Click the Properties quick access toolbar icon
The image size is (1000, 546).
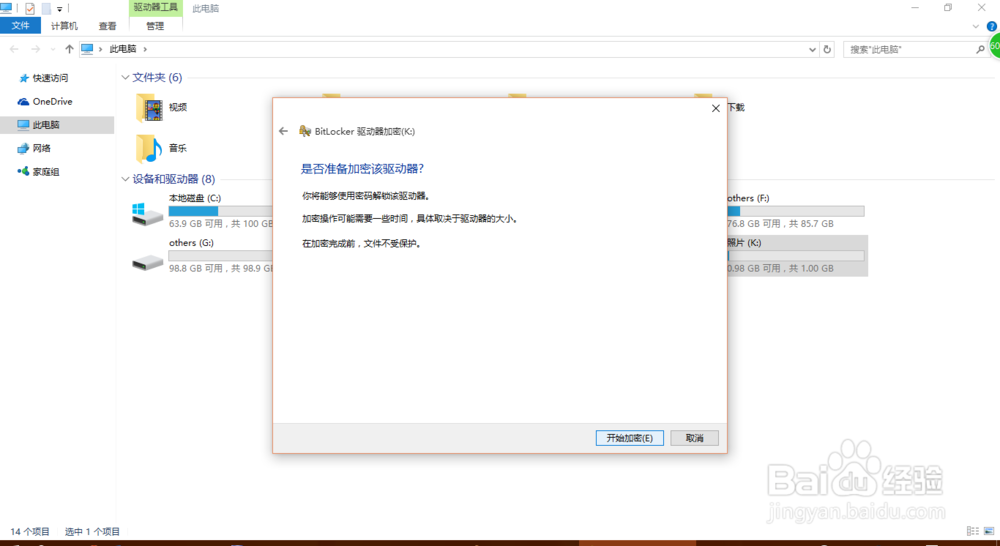[x=29, y=8]
